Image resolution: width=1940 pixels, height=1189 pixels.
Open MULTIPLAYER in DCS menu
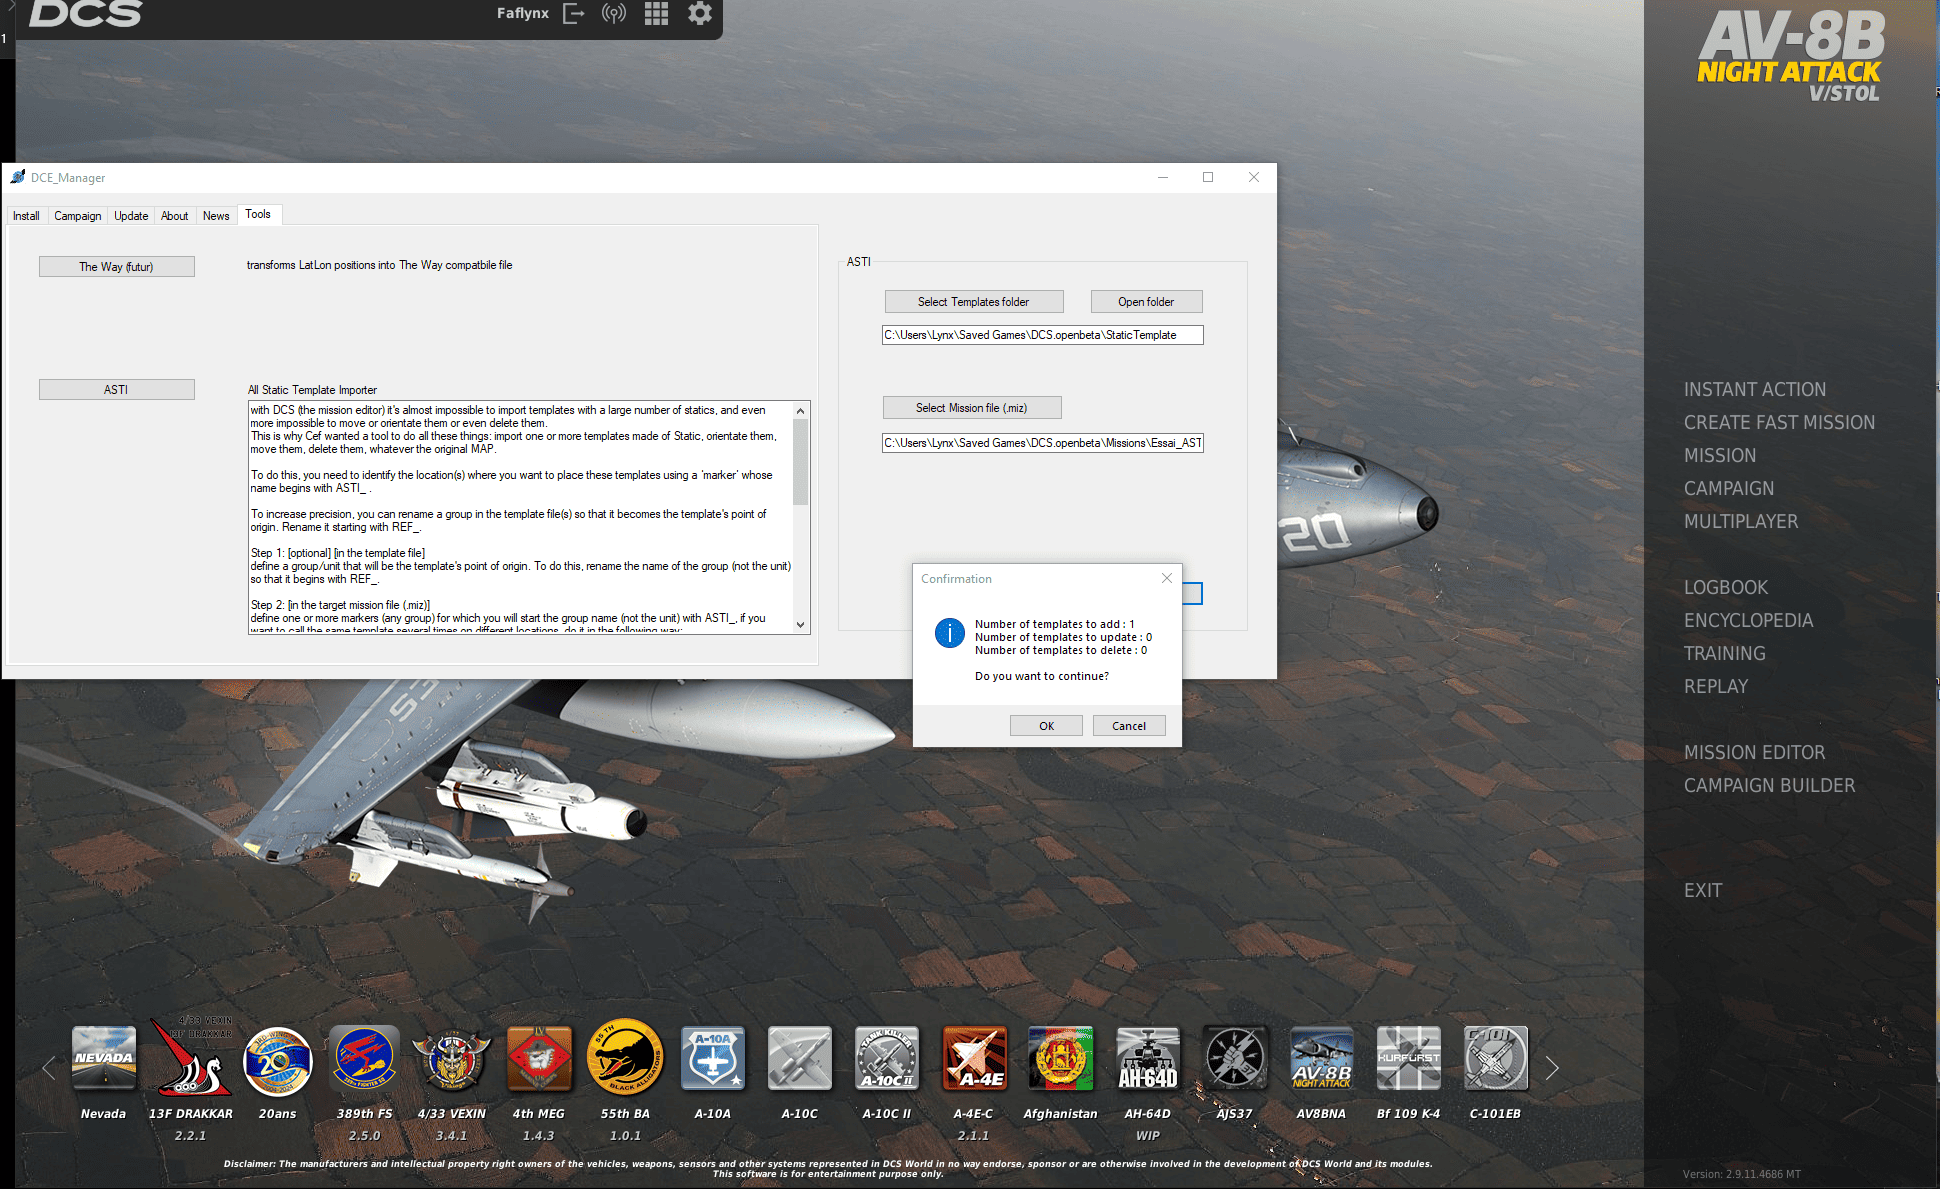(x=1741, y=522)
